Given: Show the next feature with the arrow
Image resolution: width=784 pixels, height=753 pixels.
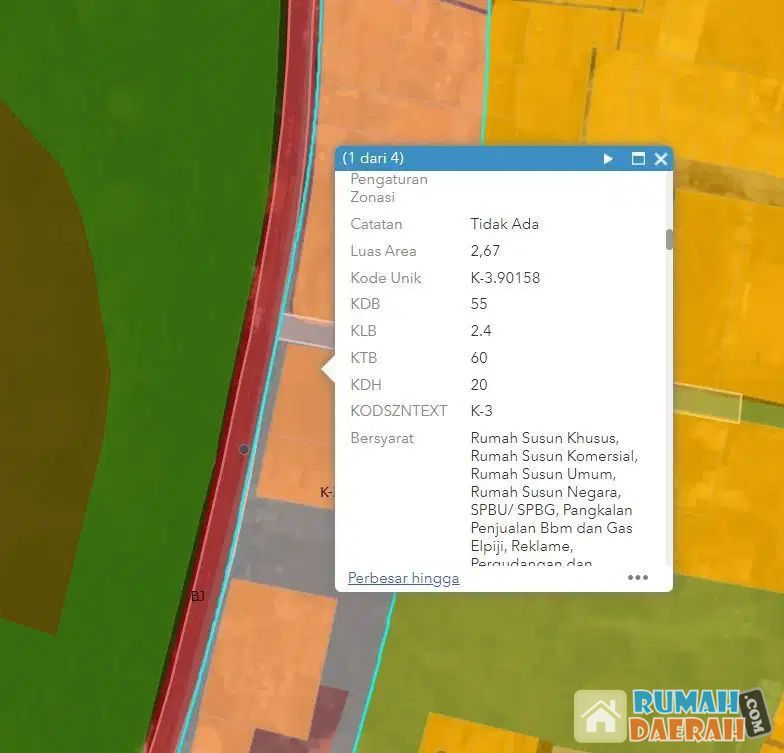Looking at the screenshot, I should [x=608, y=159].
